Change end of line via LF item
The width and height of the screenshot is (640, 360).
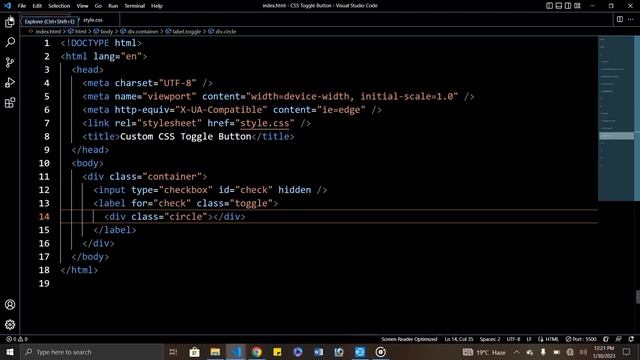click(529, 339)
